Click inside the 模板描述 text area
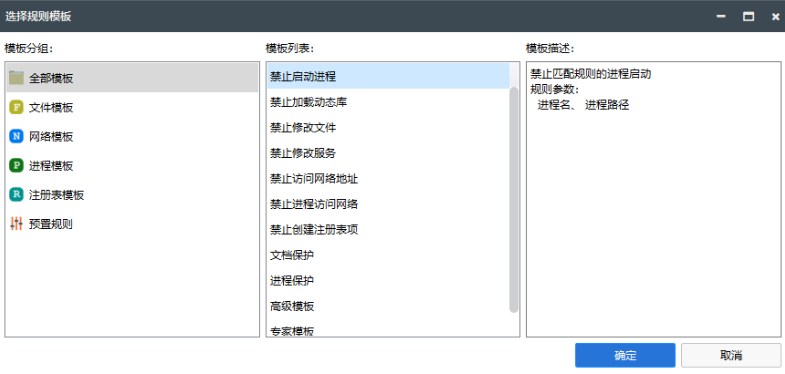This screenshot has height=374, width=785. (653, 199)
